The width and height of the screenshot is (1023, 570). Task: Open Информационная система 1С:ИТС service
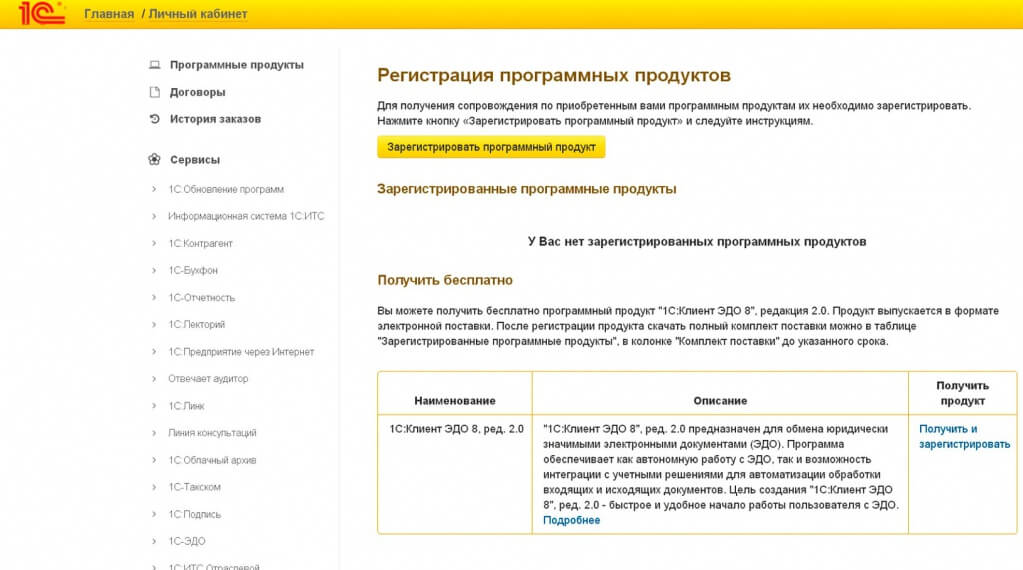[246, 216]
